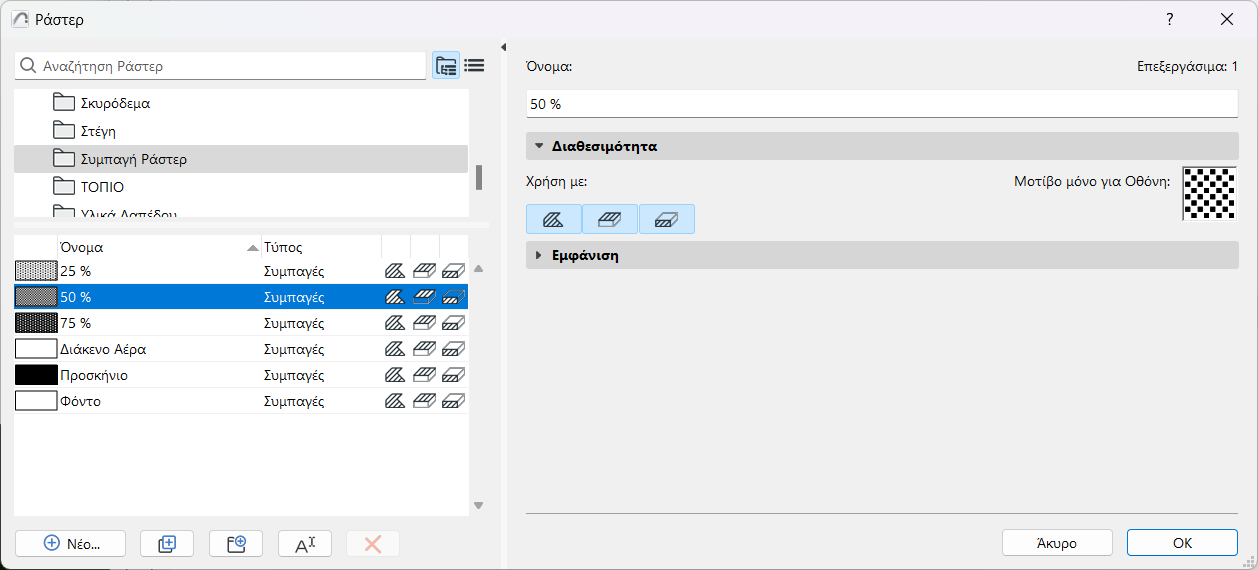Image resolution: width=1258 pixels, height=570 pixels.
Task: Click the folder icon next to ΤΟΠΙΟ
Action: 65,187
